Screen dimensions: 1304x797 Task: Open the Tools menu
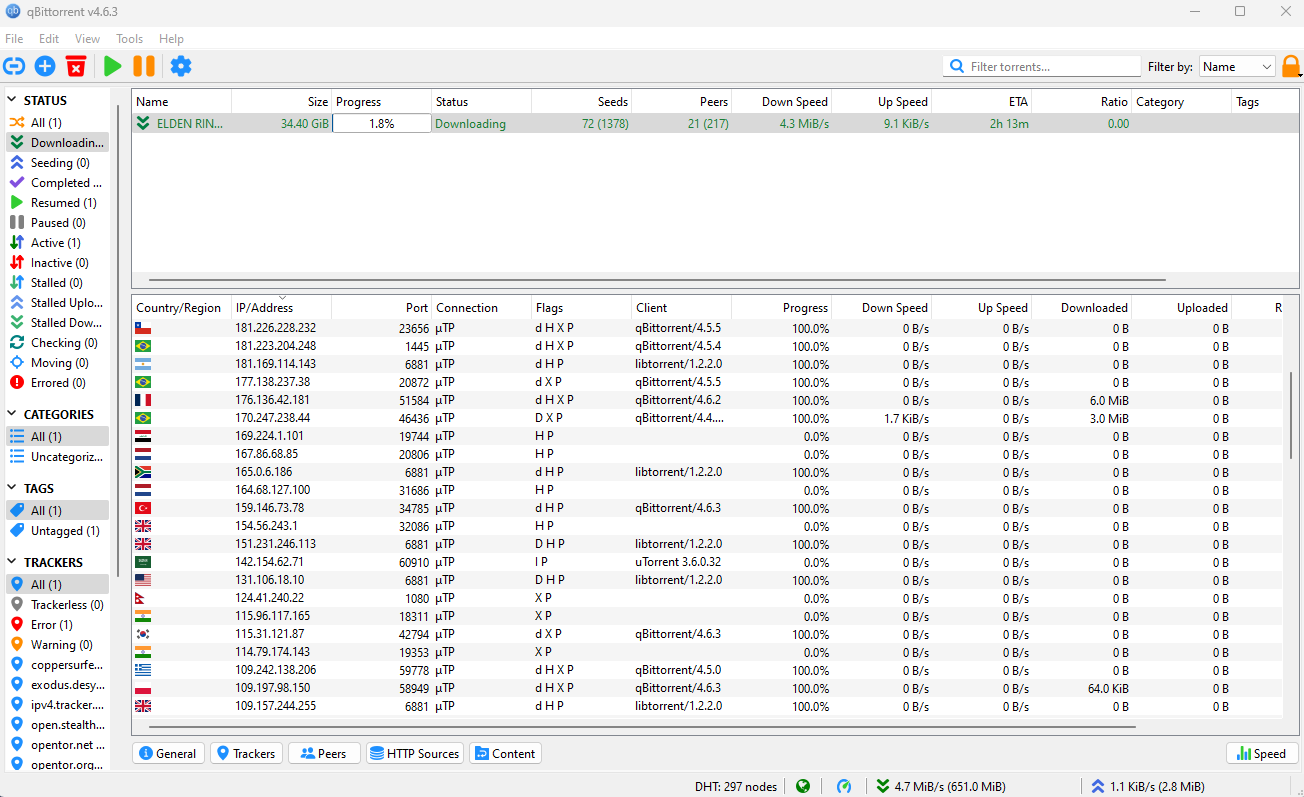[x=129, y=39]
